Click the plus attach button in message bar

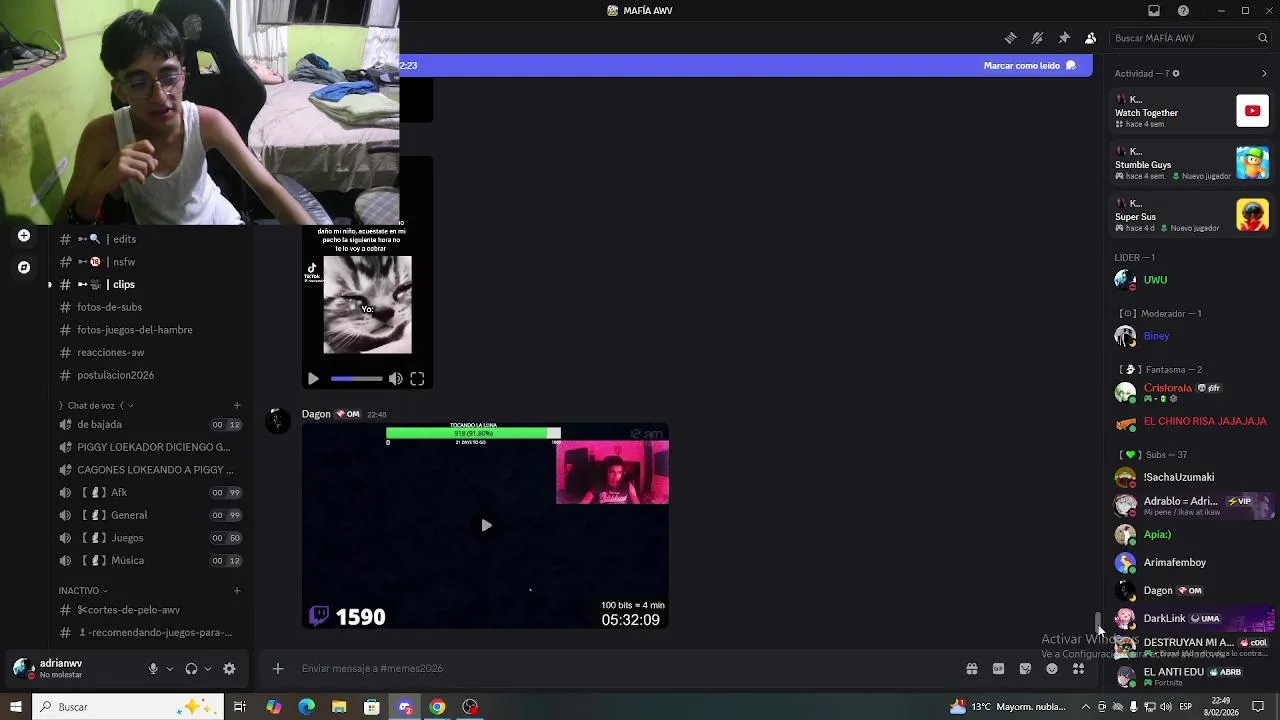278,669
